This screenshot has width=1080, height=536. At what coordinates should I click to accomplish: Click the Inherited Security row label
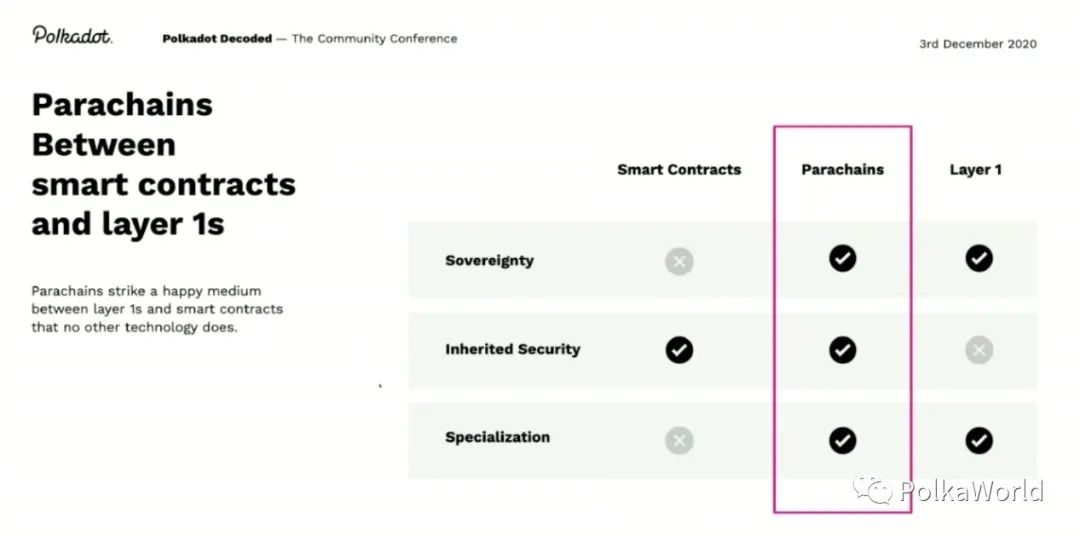pos(512,349)
